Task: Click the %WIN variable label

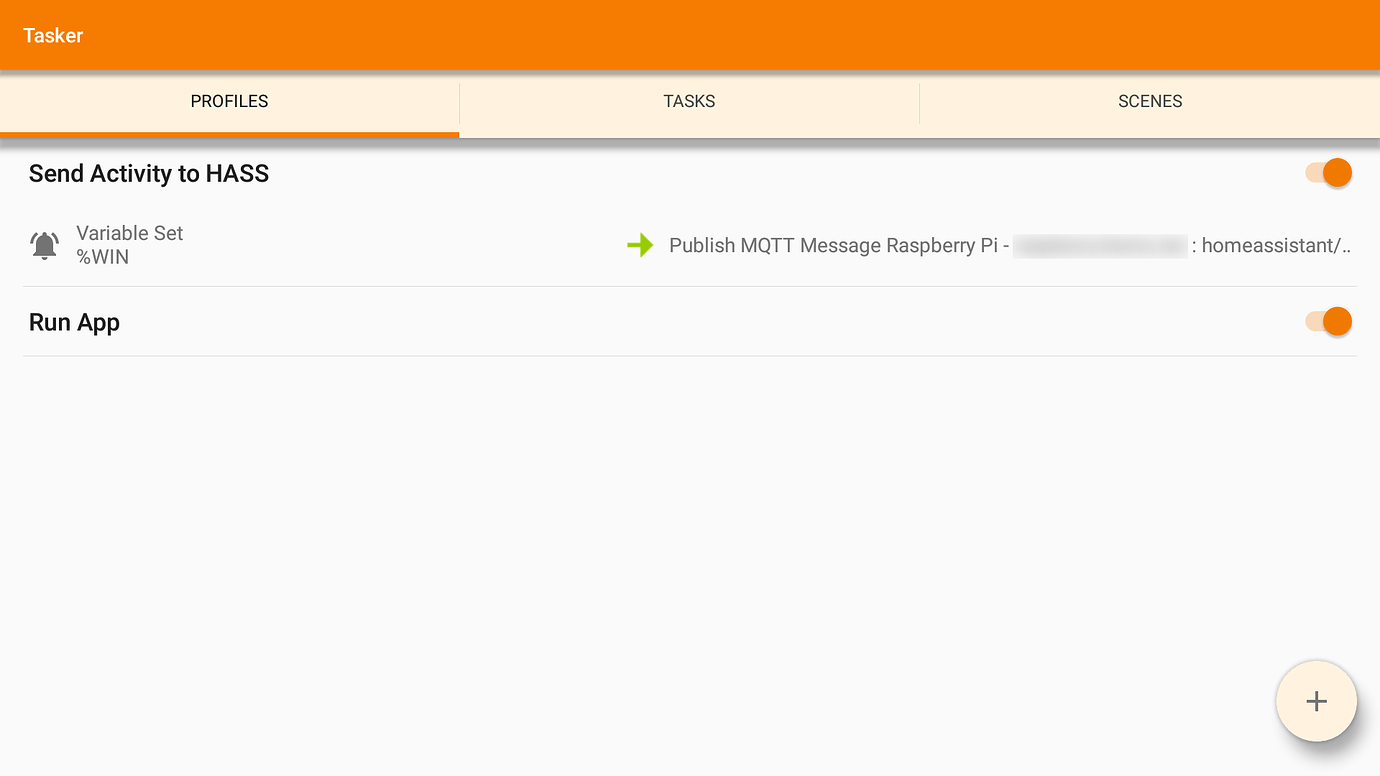Action: 103,257
